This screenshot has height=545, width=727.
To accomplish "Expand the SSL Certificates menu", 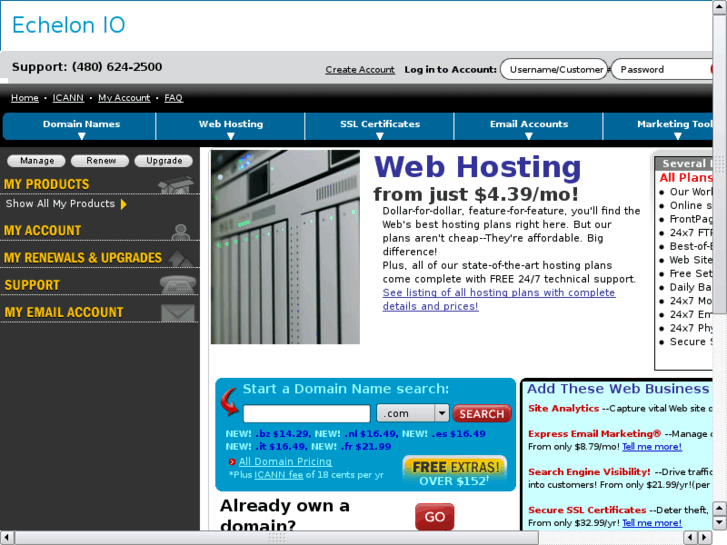I will [380, 127].
